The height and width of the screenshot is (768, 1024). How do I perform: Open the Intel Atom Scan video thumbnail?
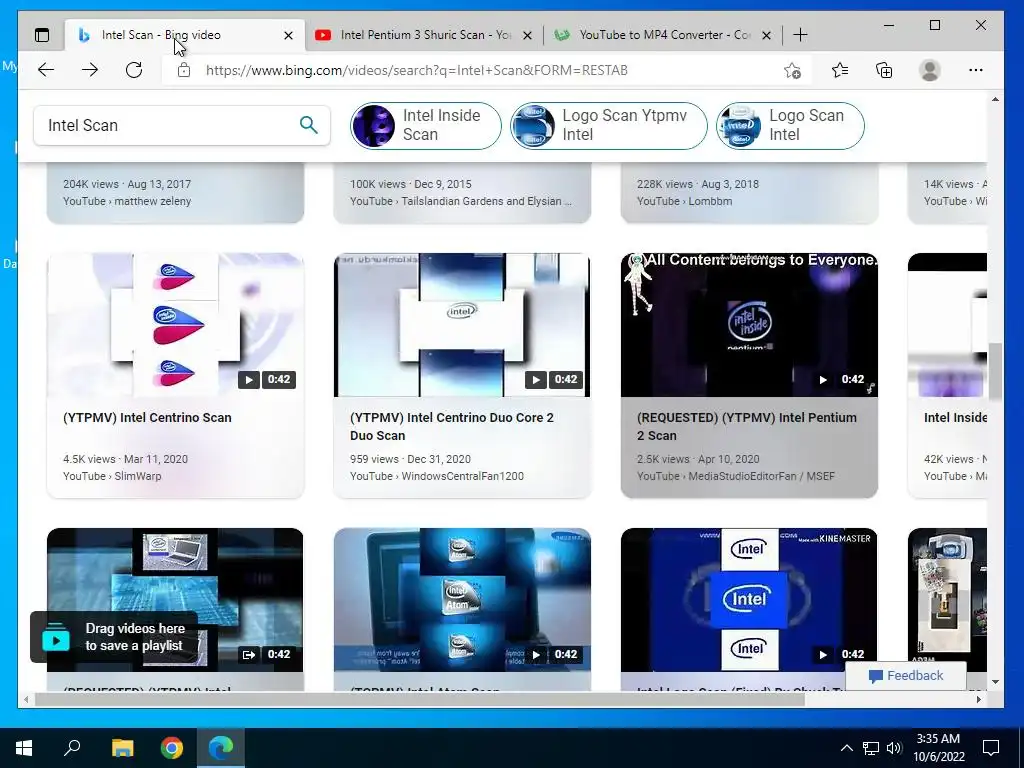pos(462,600)
